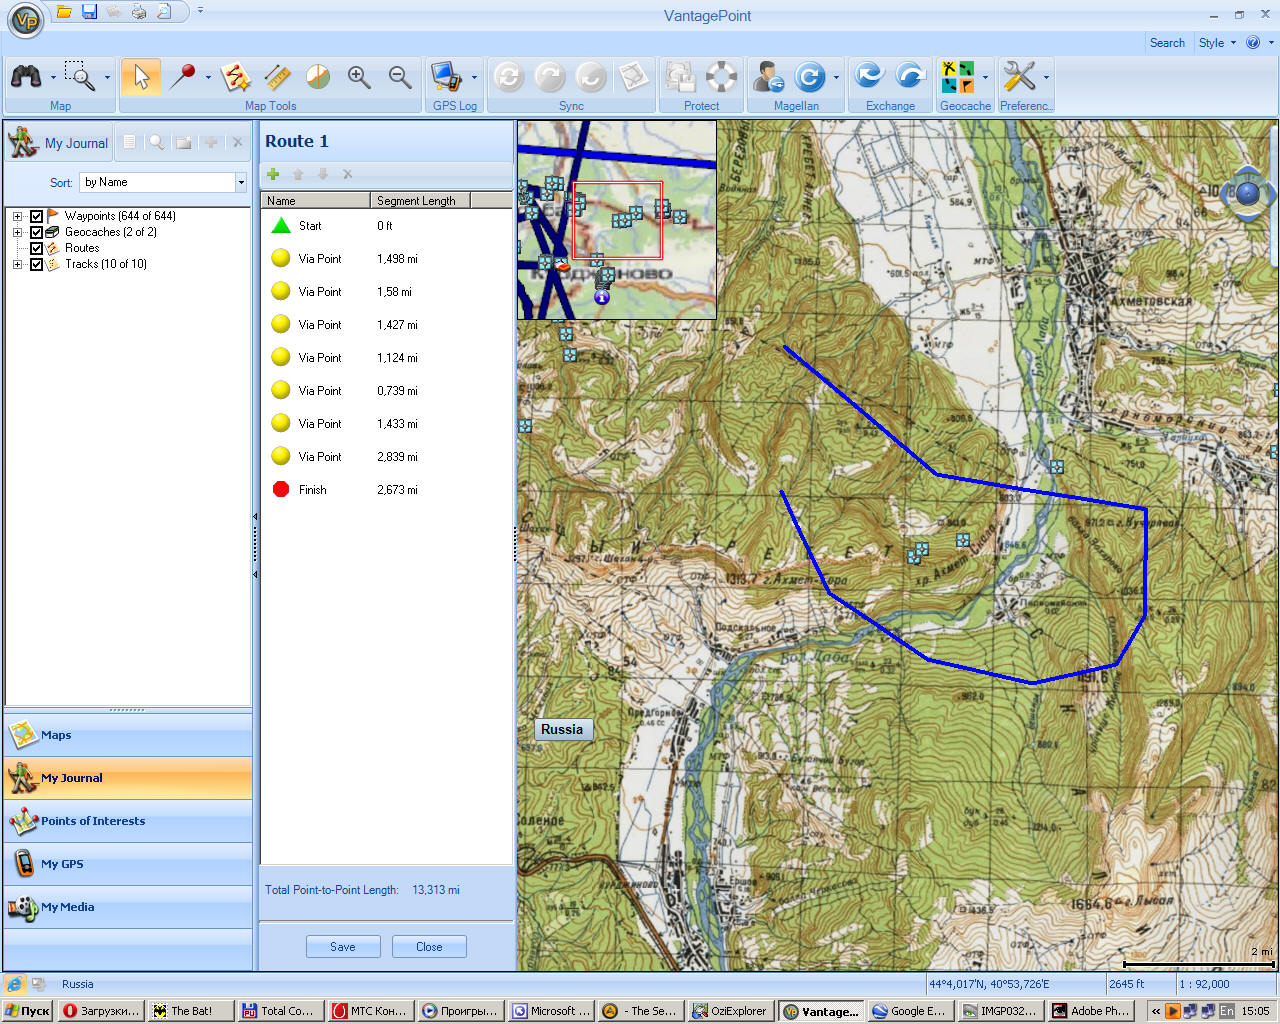Select the Finish row in route list
This screenshot has height=1024, width=1280.
pos(386,490)
